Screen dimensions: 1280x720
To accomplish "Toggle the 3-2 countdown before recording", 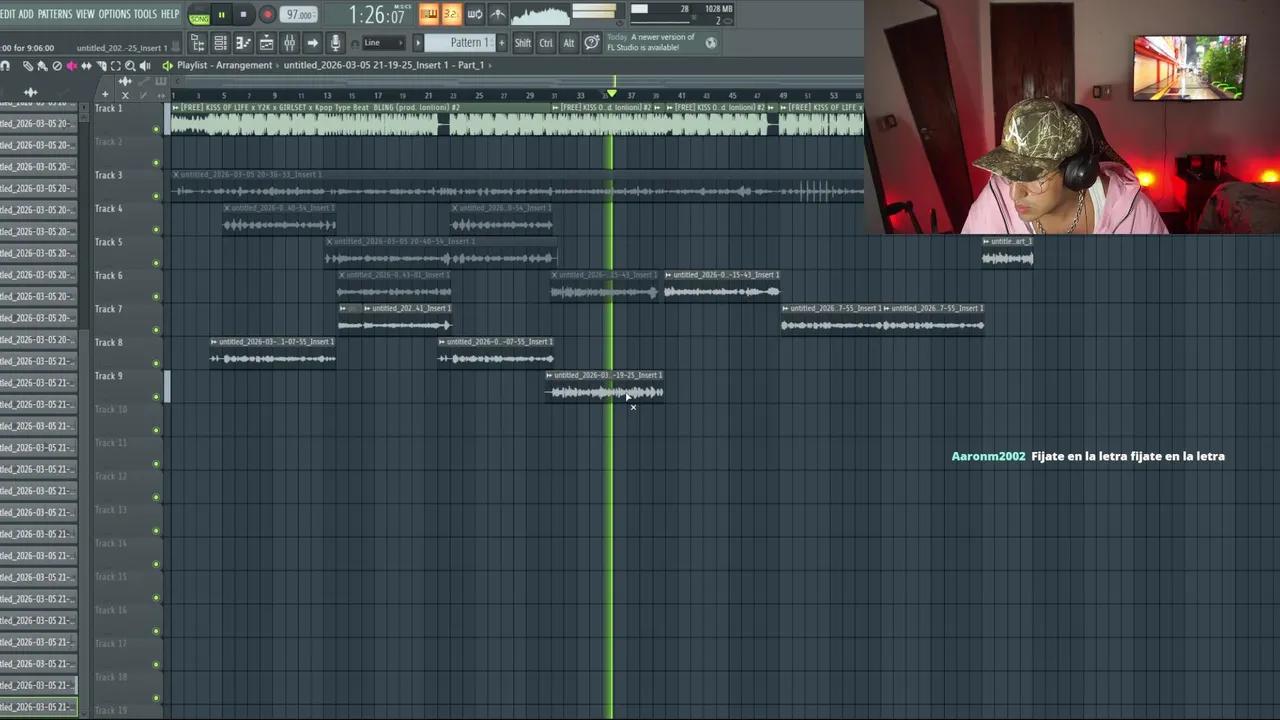I will click(x=451, y=14).
